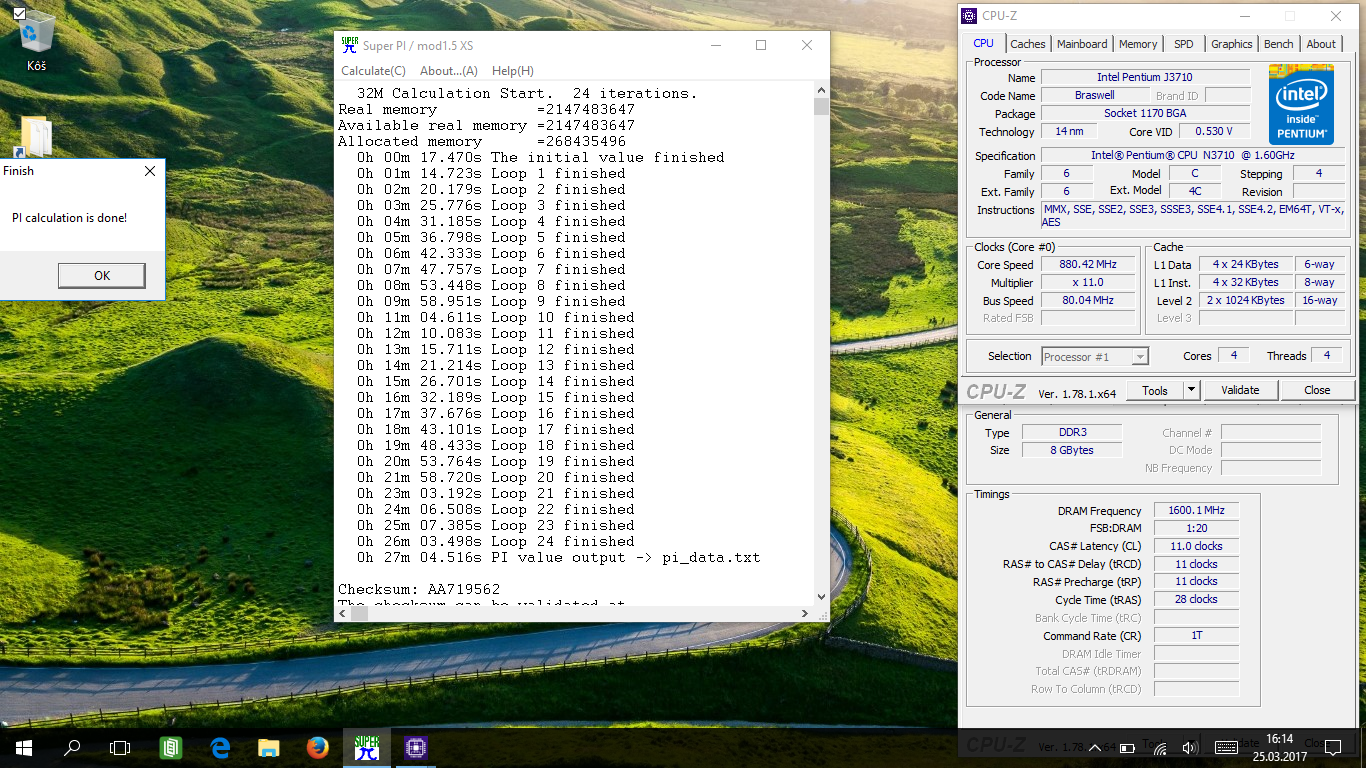Click the CPU-Z title bar icon
Screen dimensions: 1366x768
[968, 16]
